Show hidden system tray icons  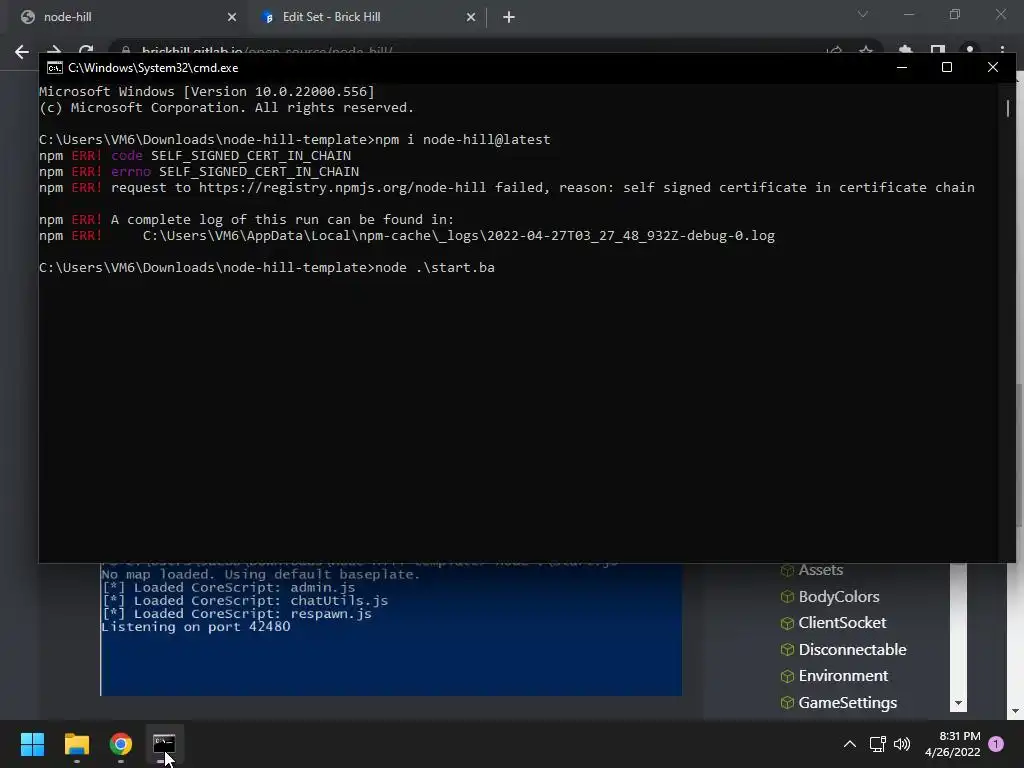pos(850,744)
